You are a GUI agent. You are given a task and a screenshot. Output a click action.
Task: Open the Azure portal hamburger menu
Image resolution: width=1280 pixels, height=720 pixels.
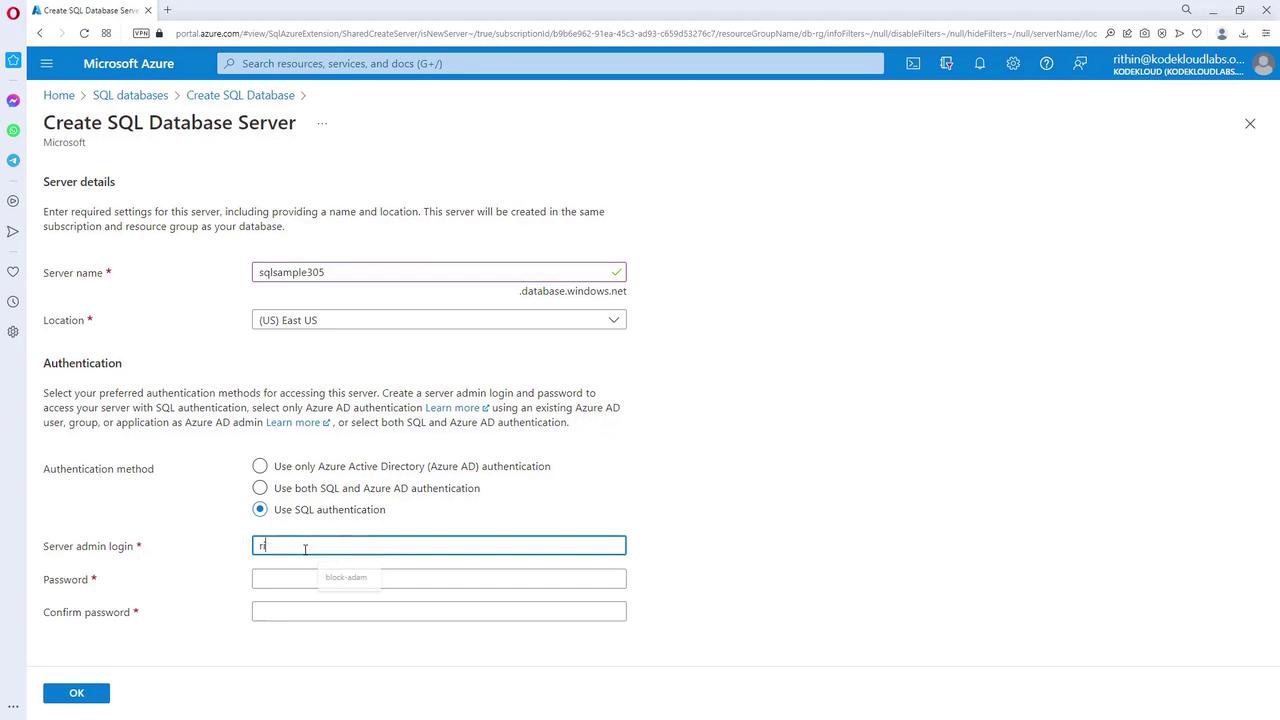point(46,63)
